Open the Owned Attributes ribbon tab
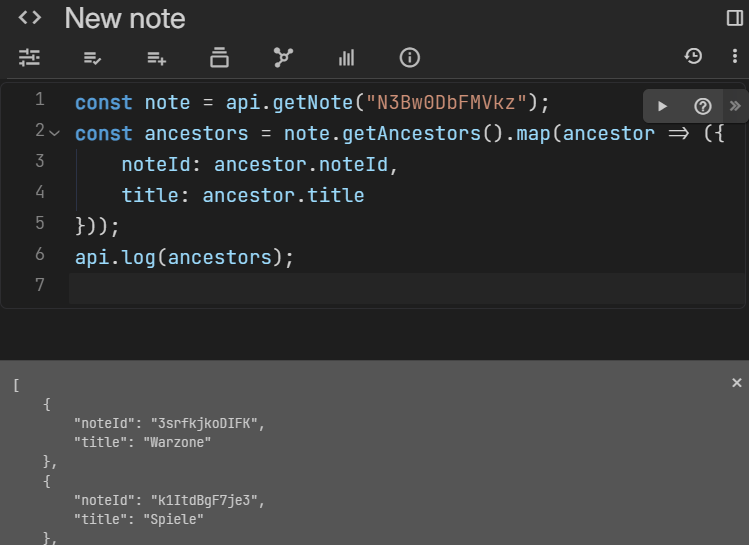Screen dimensions: 749x545 (93, 58)
